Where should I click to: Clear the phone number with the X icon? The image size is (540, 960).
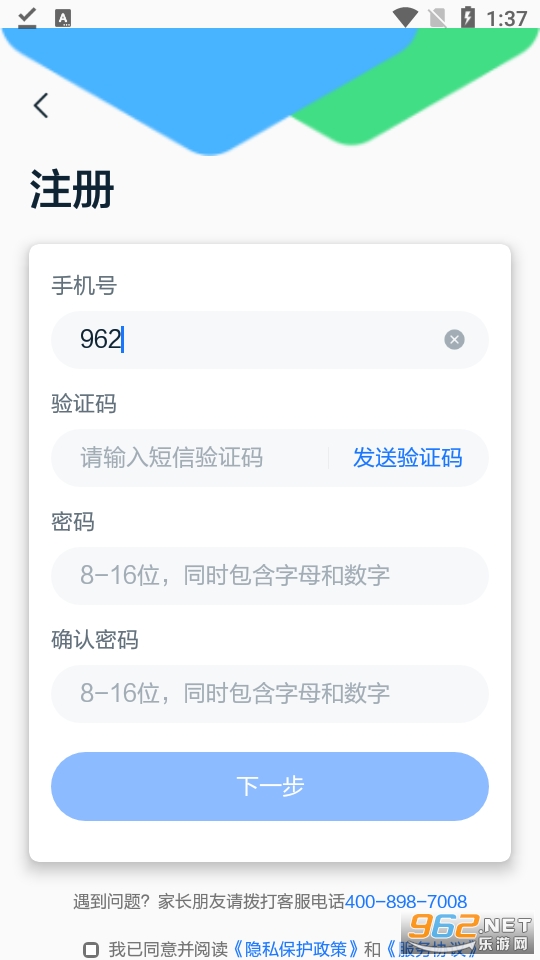tap(454, 339)
